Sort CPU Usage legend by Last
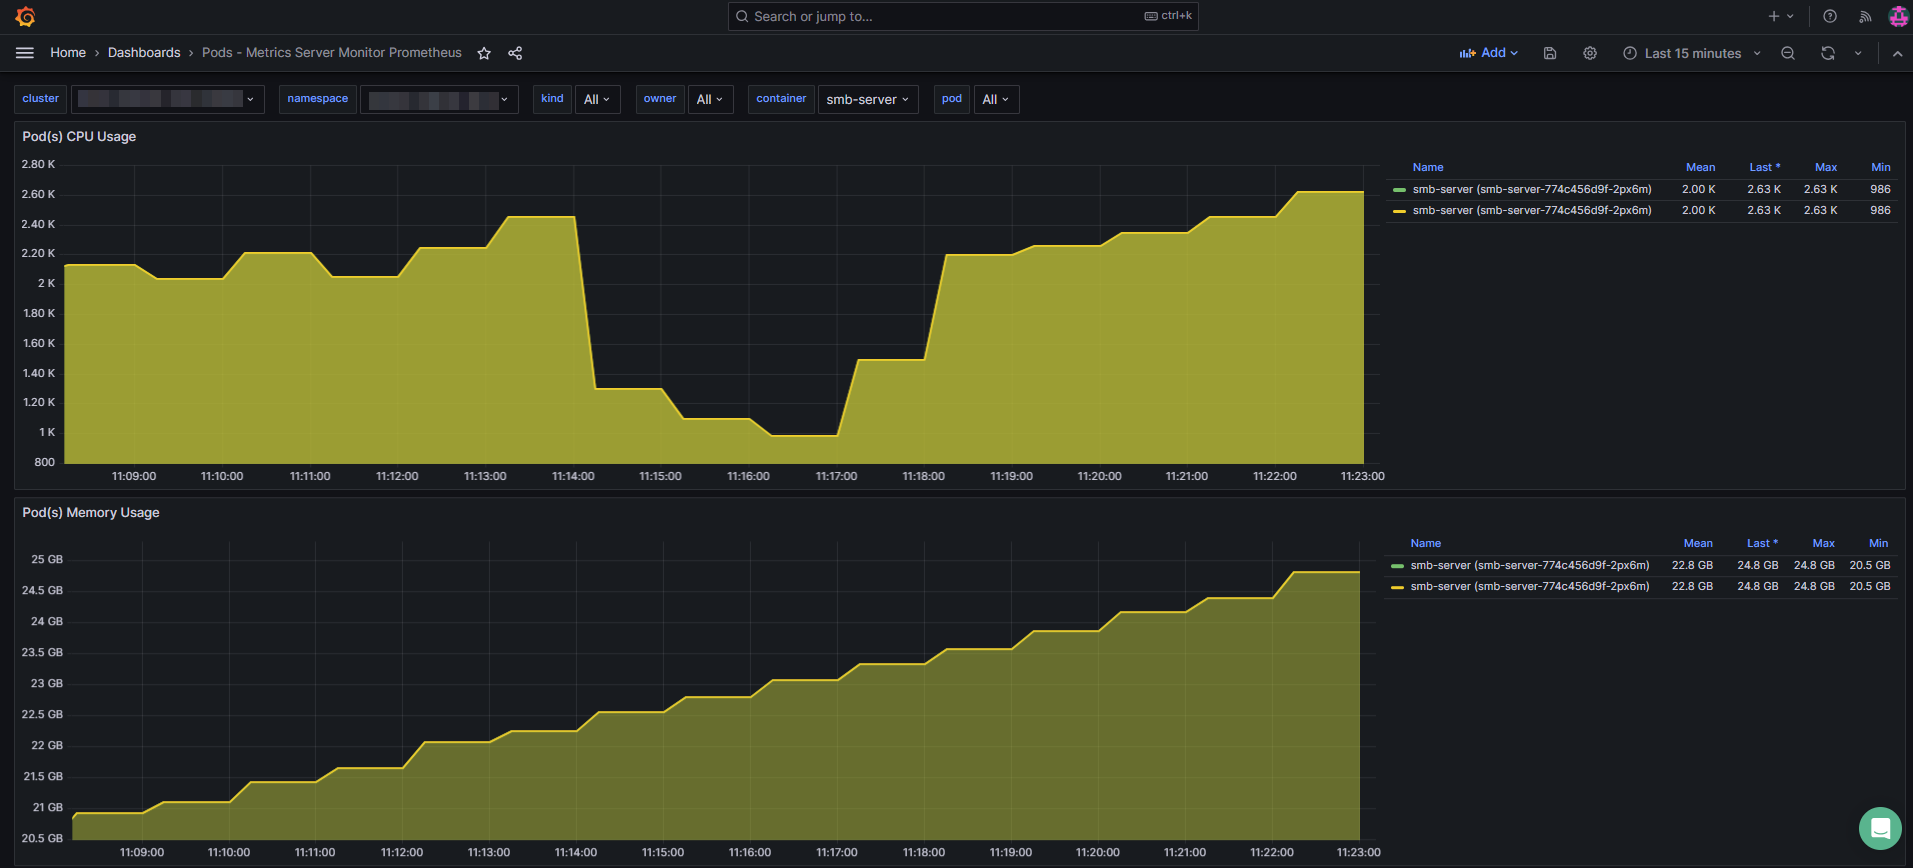This screenshot has width=1913, height=868. tap(1764, 167)
